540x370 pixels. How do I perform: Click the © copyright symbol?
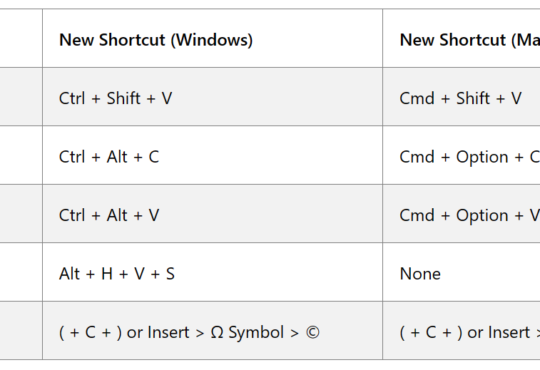(x=312, y=333)
